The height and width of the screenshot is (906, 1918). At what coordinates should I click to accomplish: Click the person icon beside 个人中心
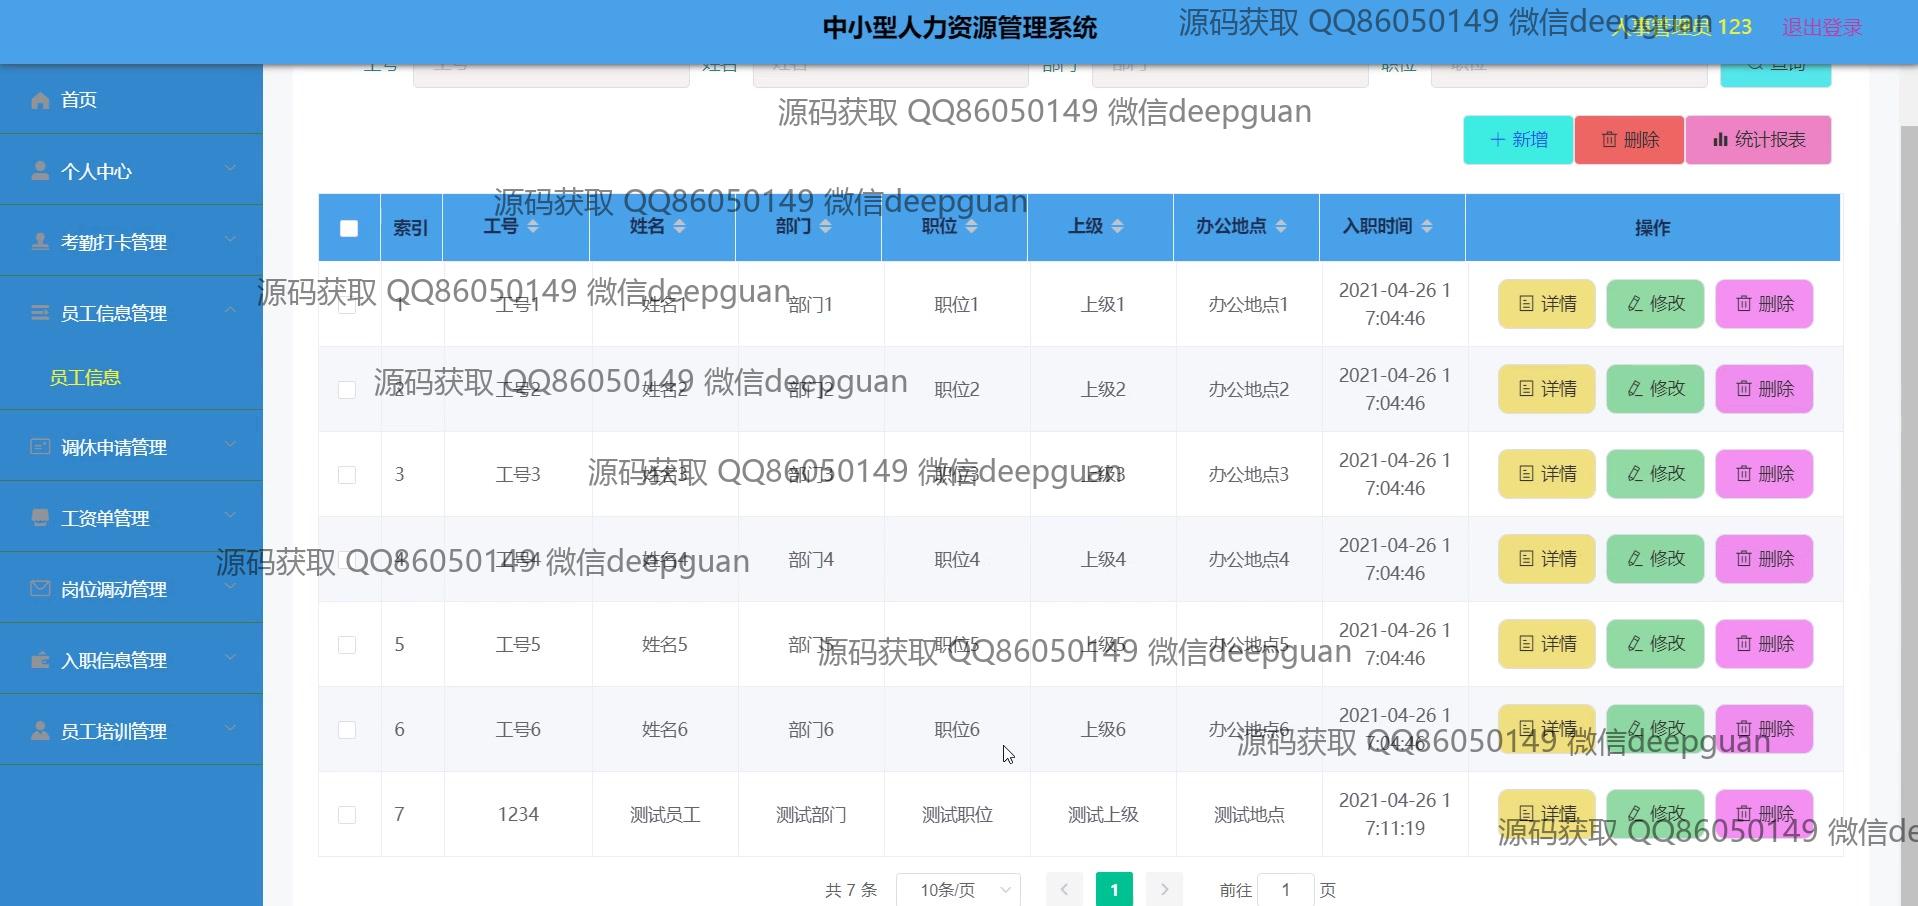pos(40,171)
